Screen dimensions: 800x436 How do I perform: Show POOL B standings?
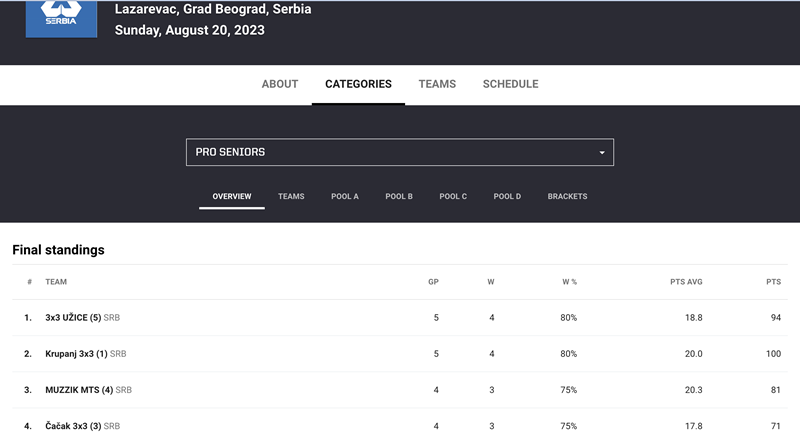pos(399,196)
